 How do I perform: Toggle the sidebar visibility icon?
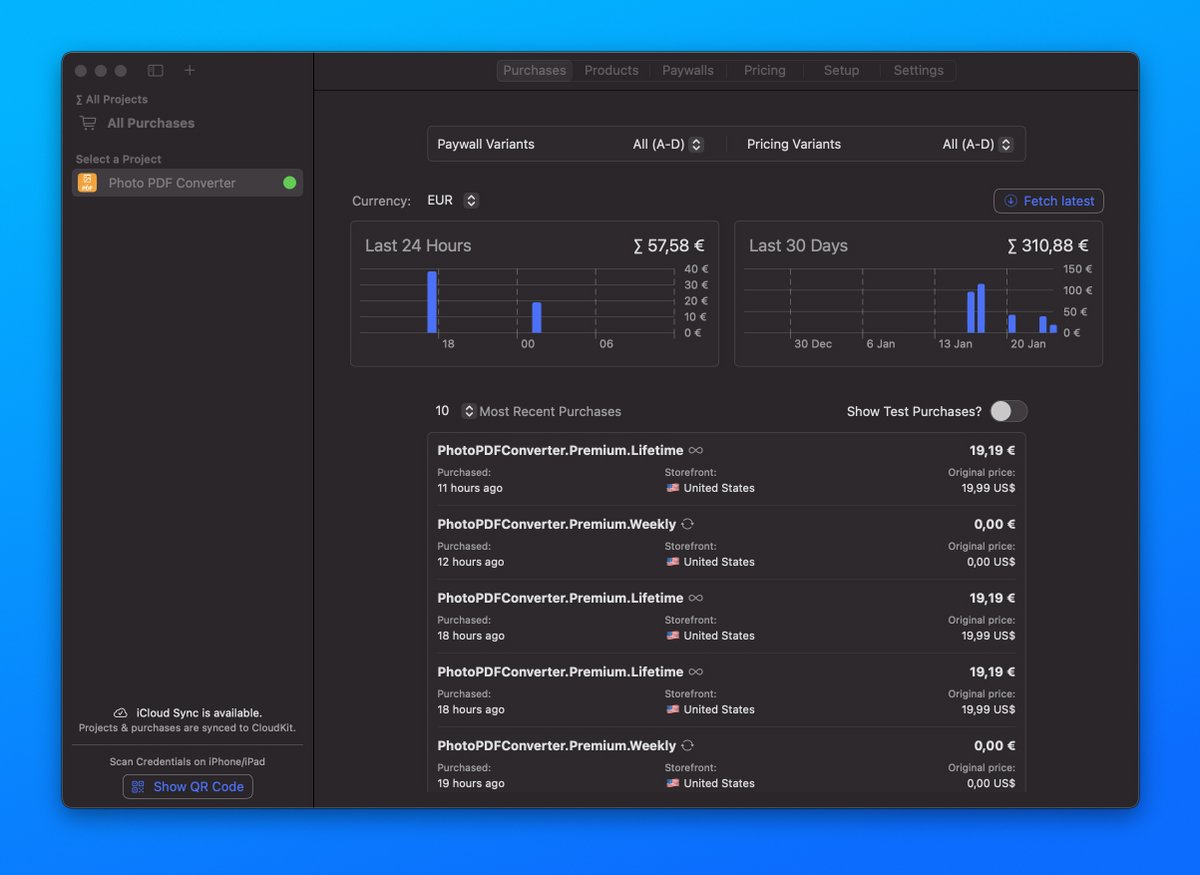[155, 71]
